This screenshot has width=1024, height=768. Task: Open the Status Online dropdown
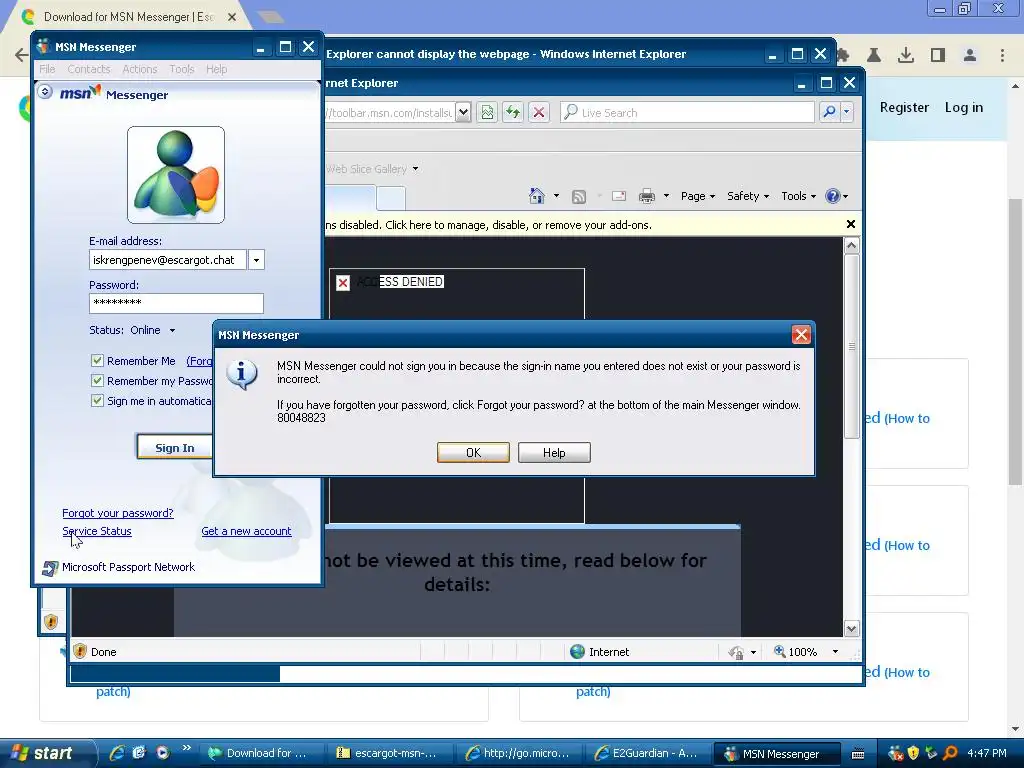point(172,330)
